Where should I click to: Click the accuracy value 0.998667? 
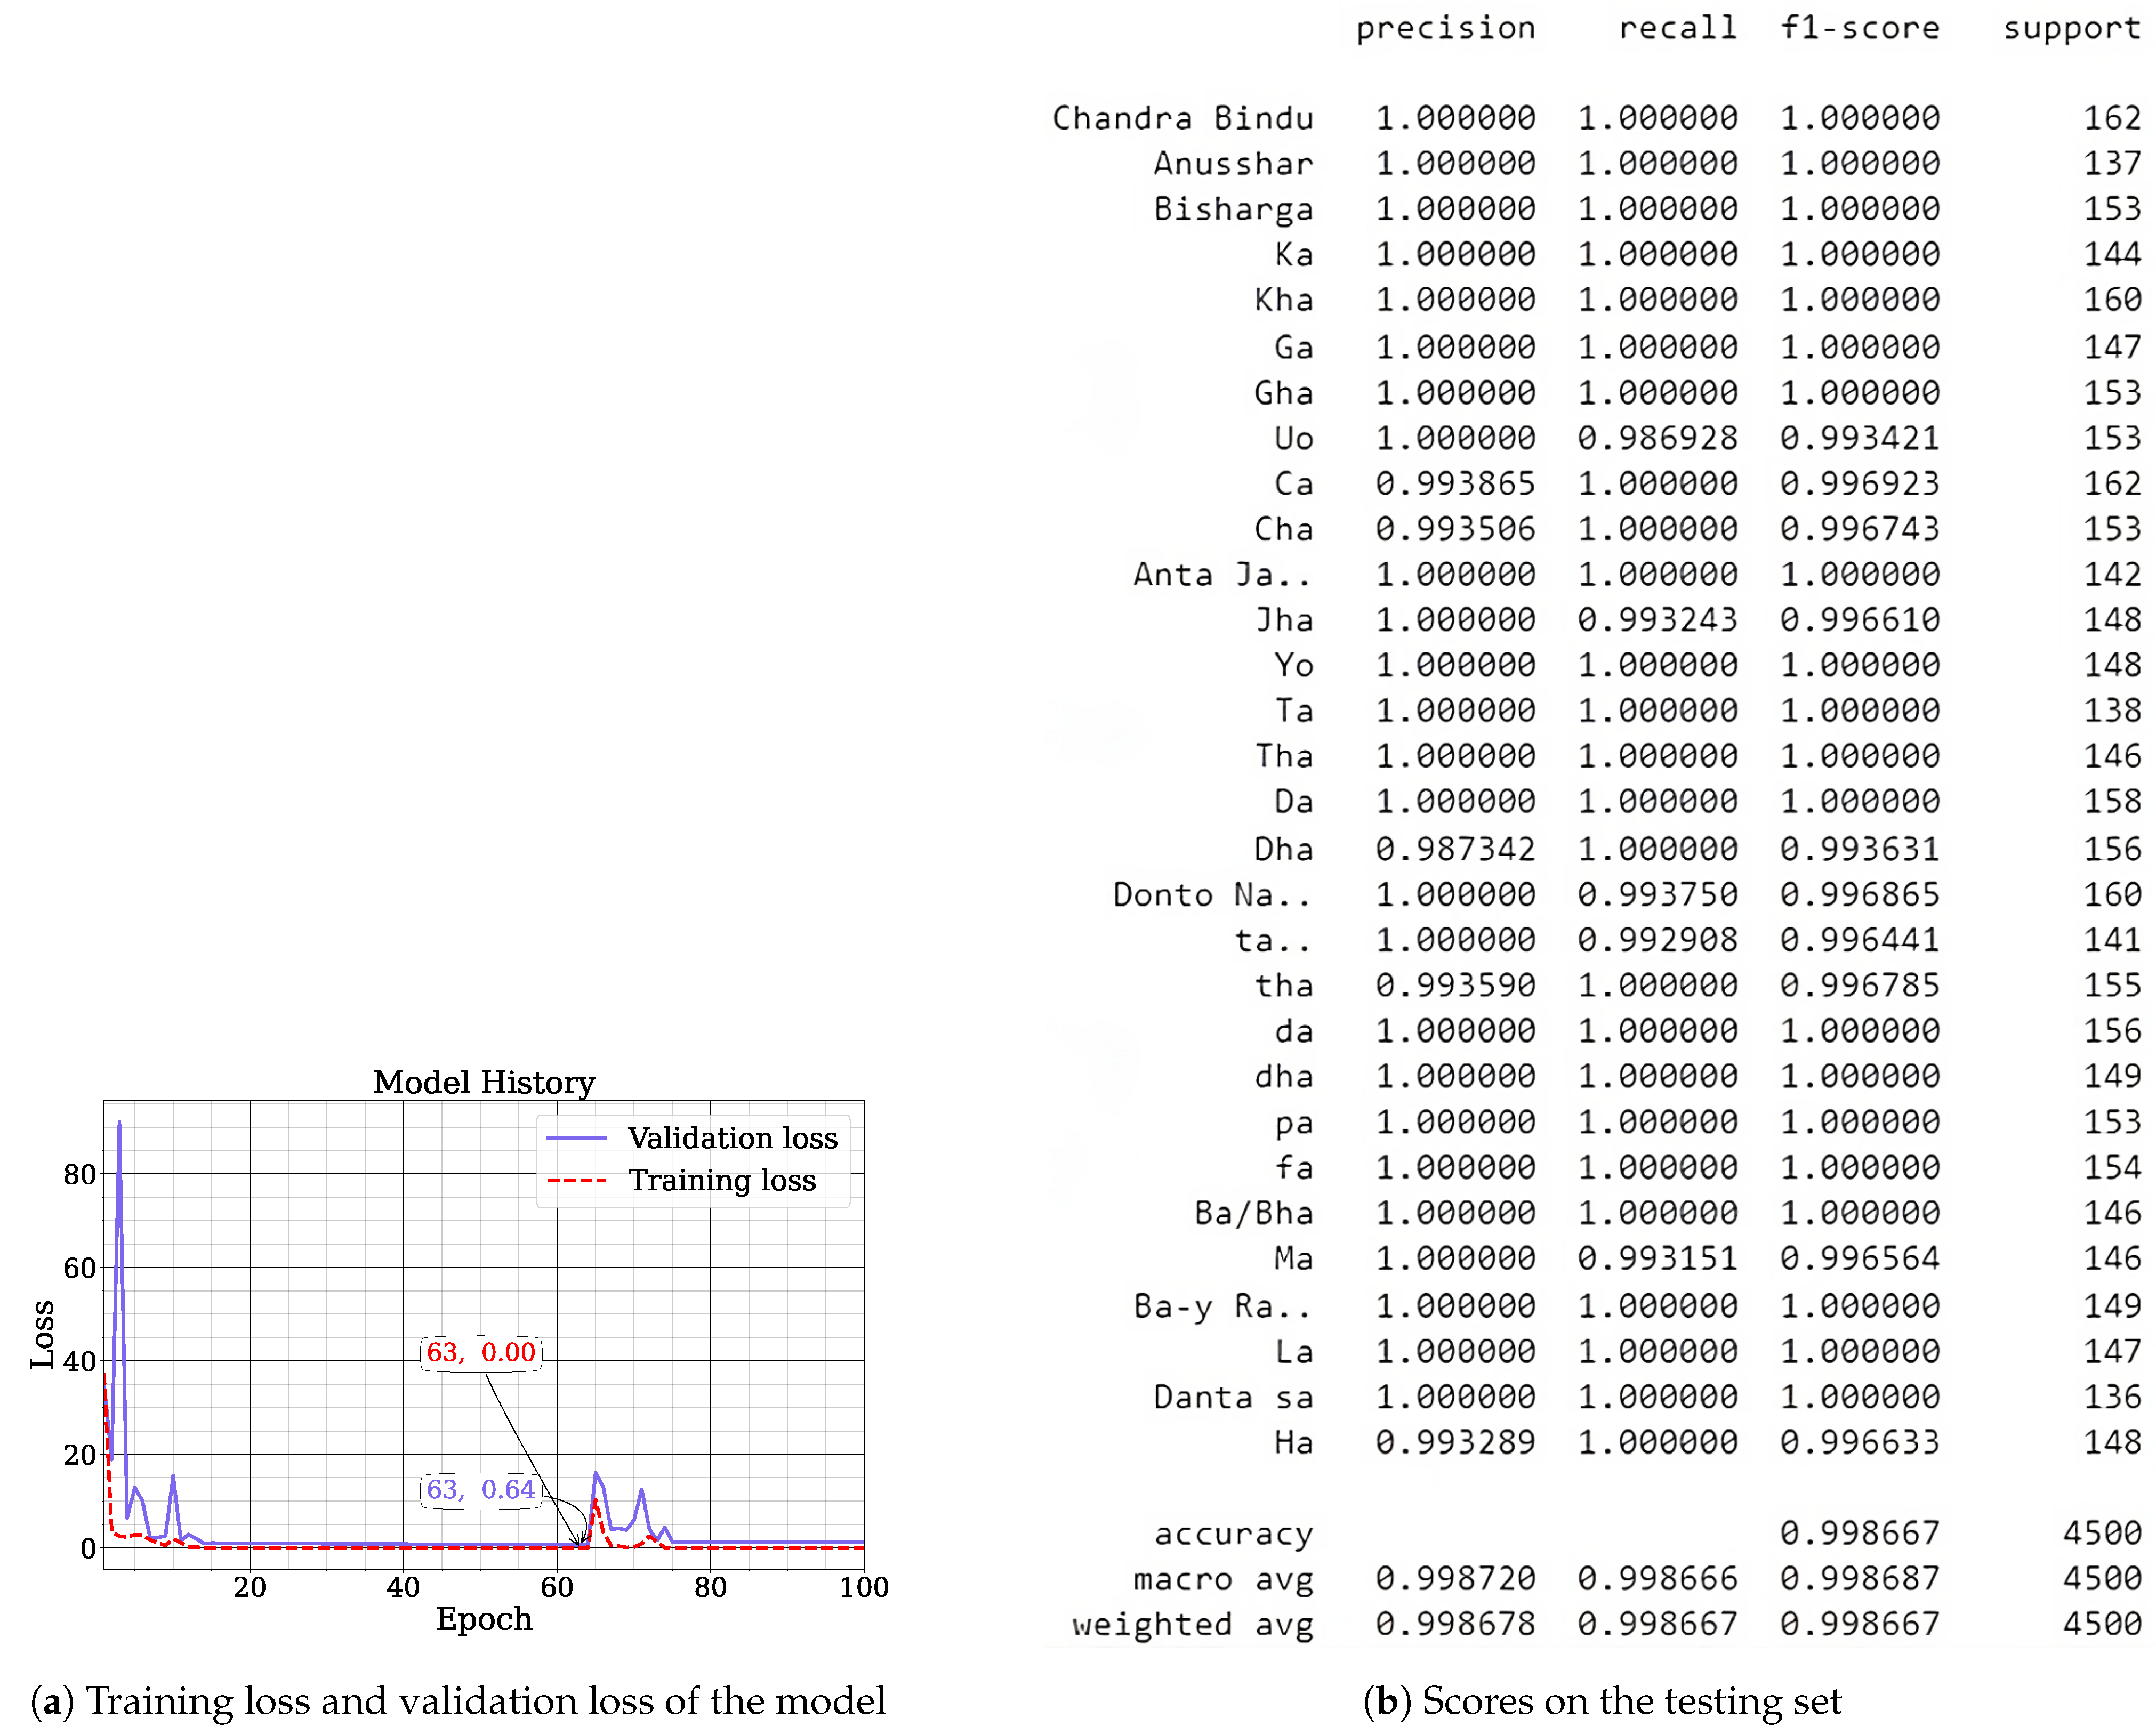pyautogui.click(x=1859, y=1533)
